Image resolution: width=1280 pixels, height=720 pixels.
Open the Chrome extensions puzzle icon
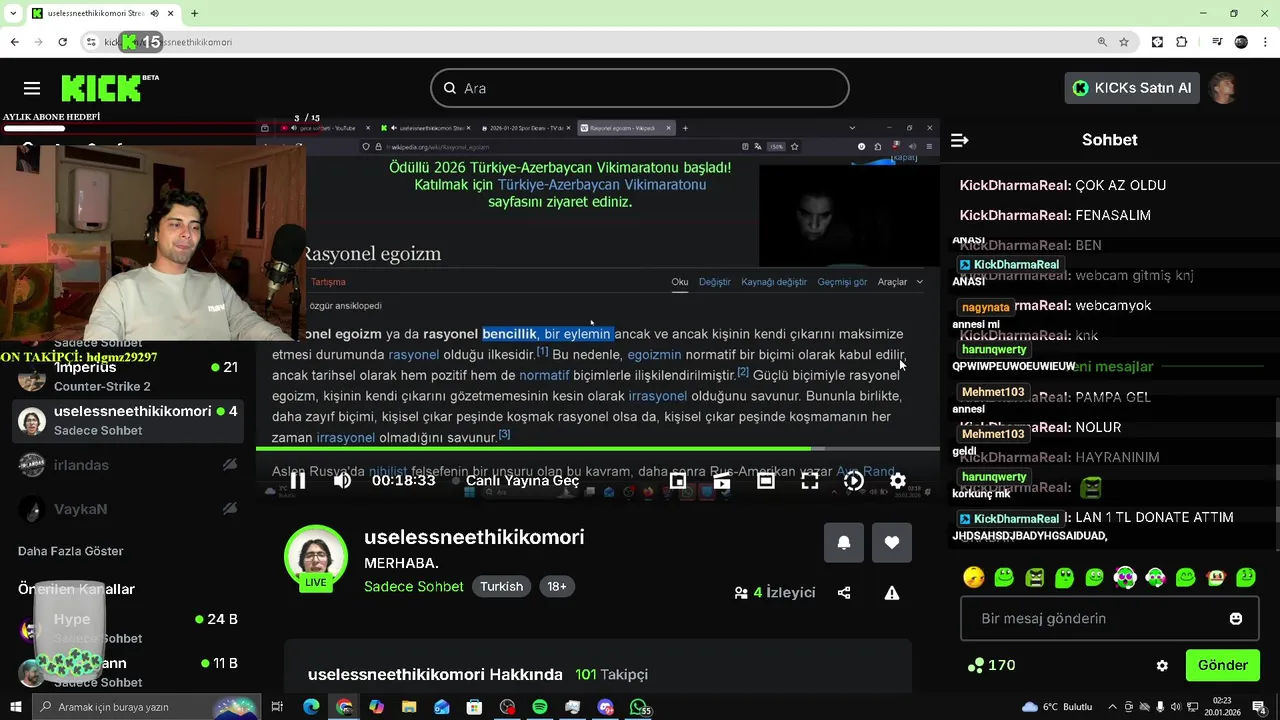tap(1182, 42)
